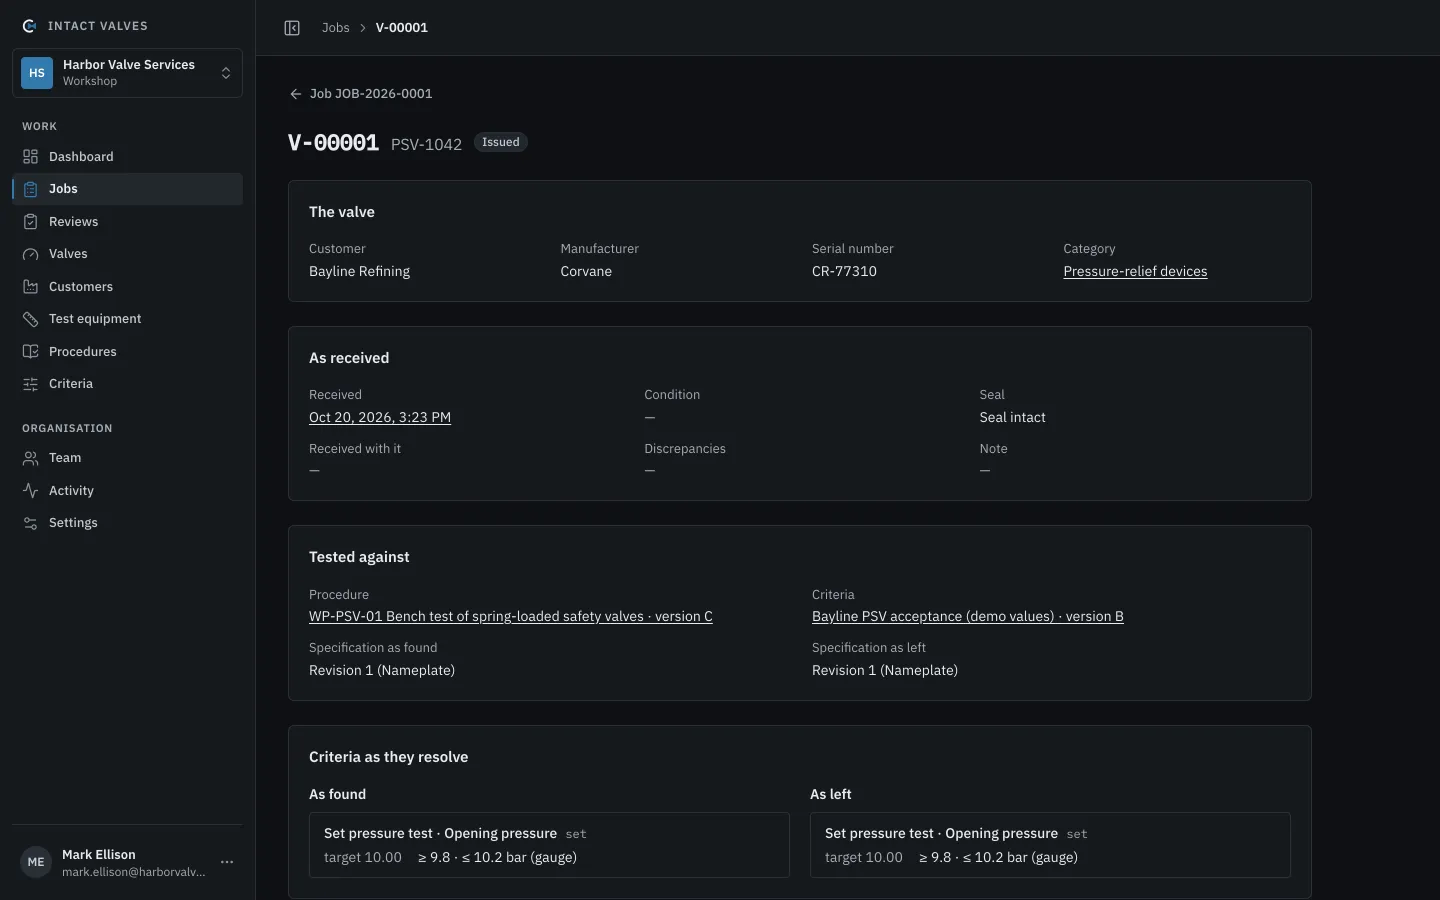Click the Procedures book icon
1440x900 pixels.
coord(31,352)
